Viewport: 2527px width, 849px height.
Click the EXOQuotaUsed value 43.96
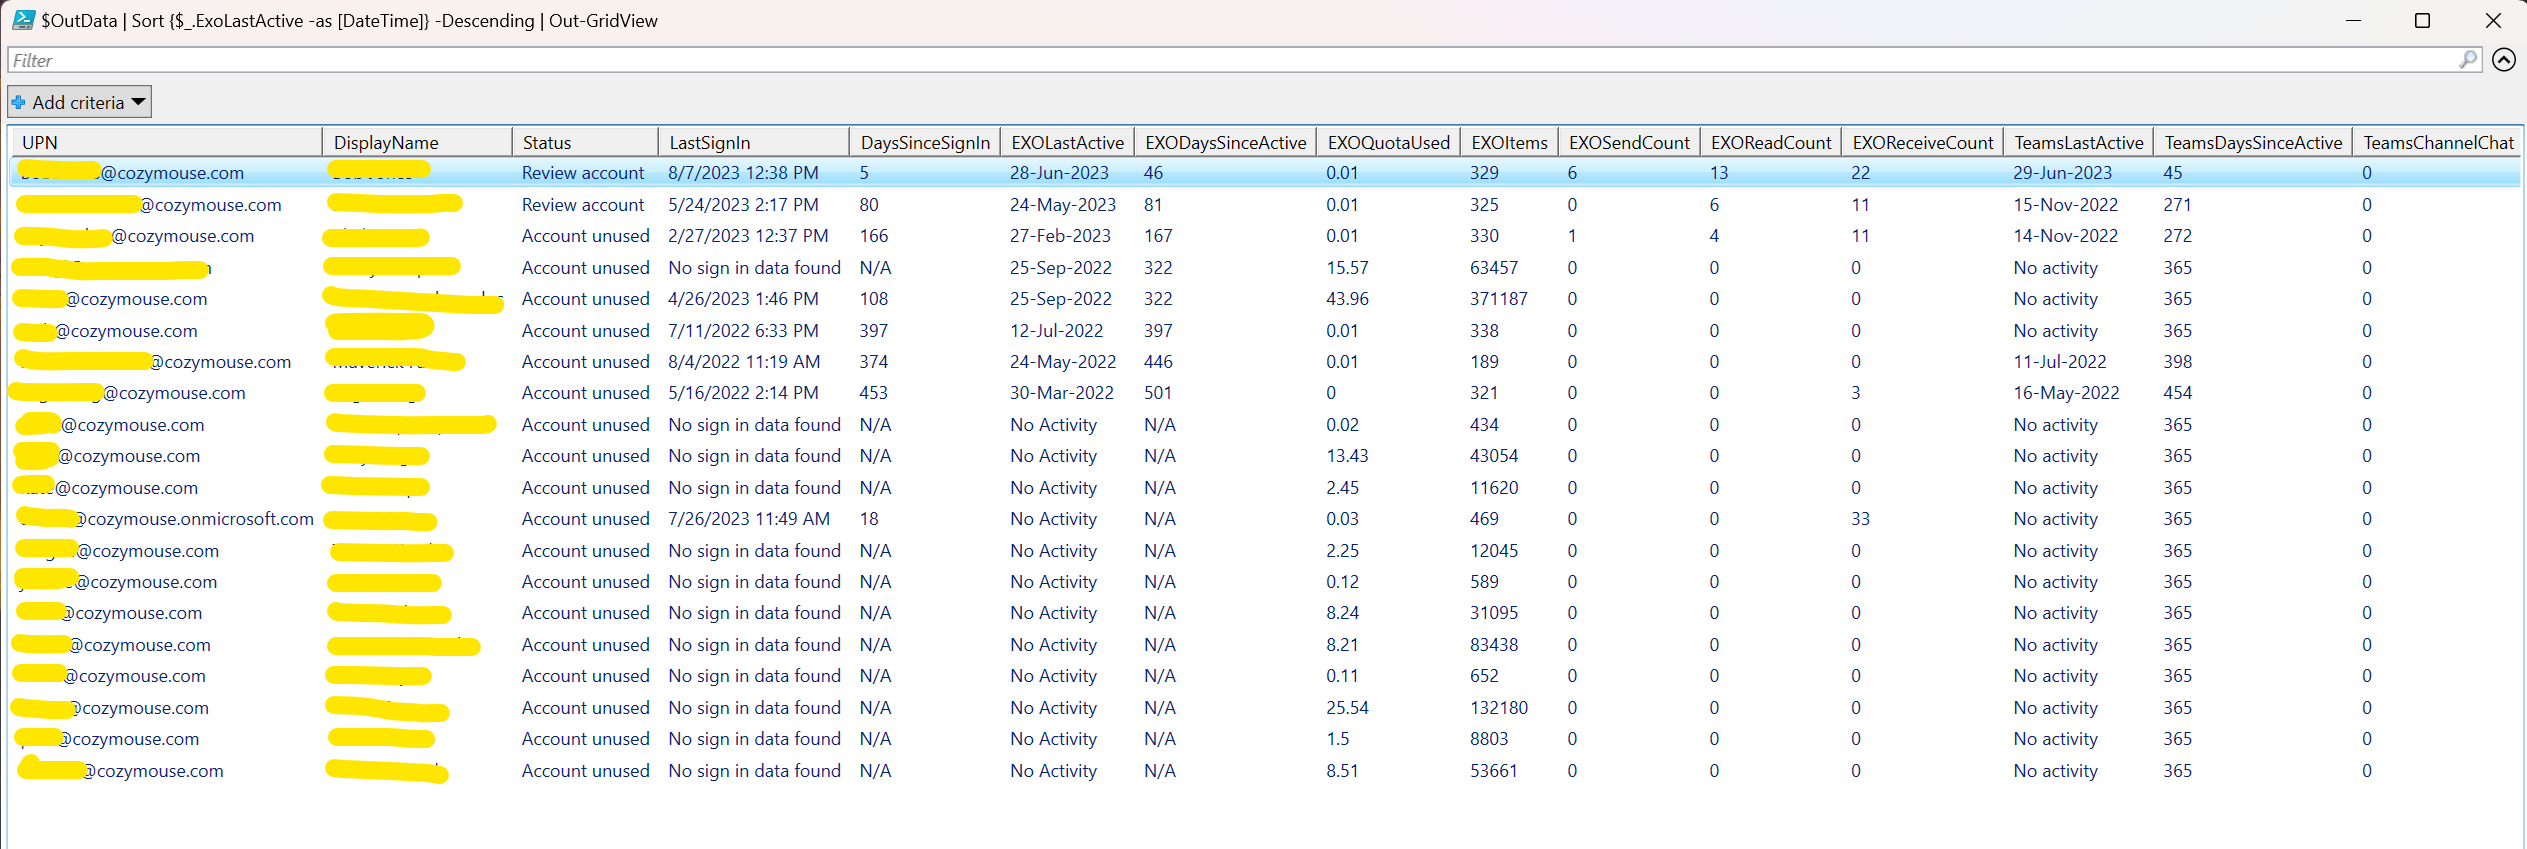[x=1347, y=299]
